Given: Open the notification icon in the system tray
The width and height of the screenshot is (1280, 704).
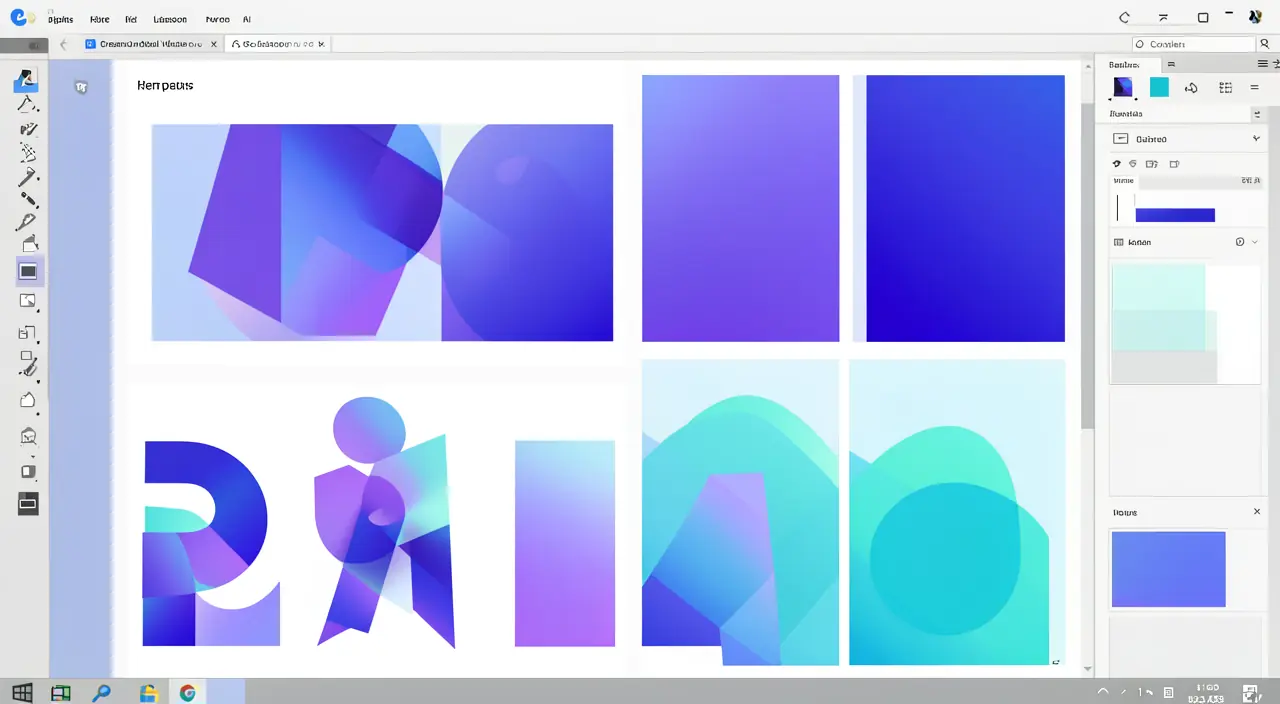Looking at the screenshot, I should tap(1251, 692).
